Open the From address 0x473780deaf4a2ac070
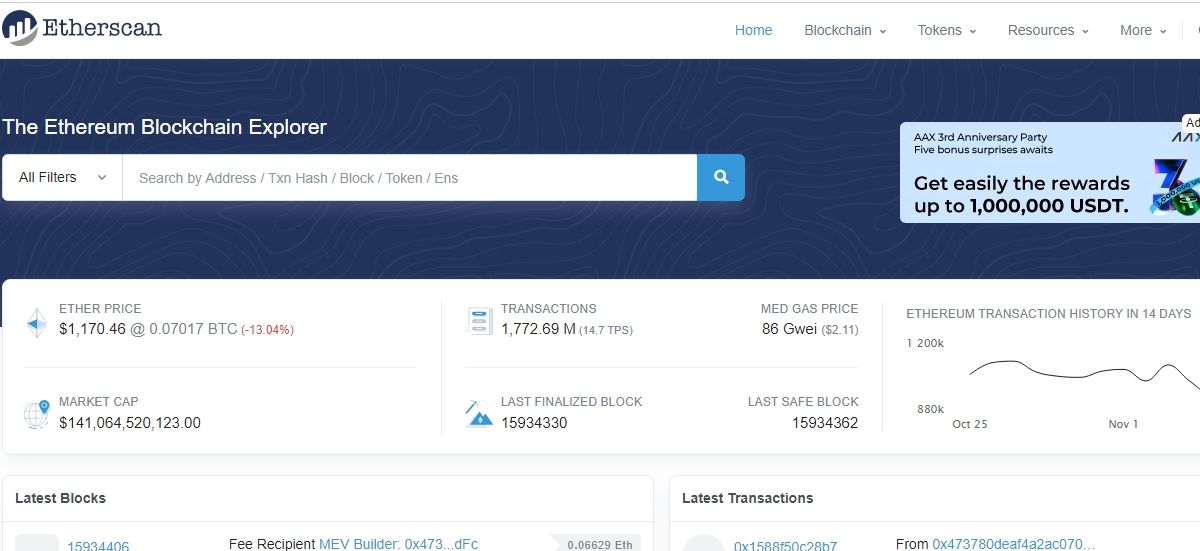The width and height of the screenshot is (1200, 551). tap(1013, 544)
